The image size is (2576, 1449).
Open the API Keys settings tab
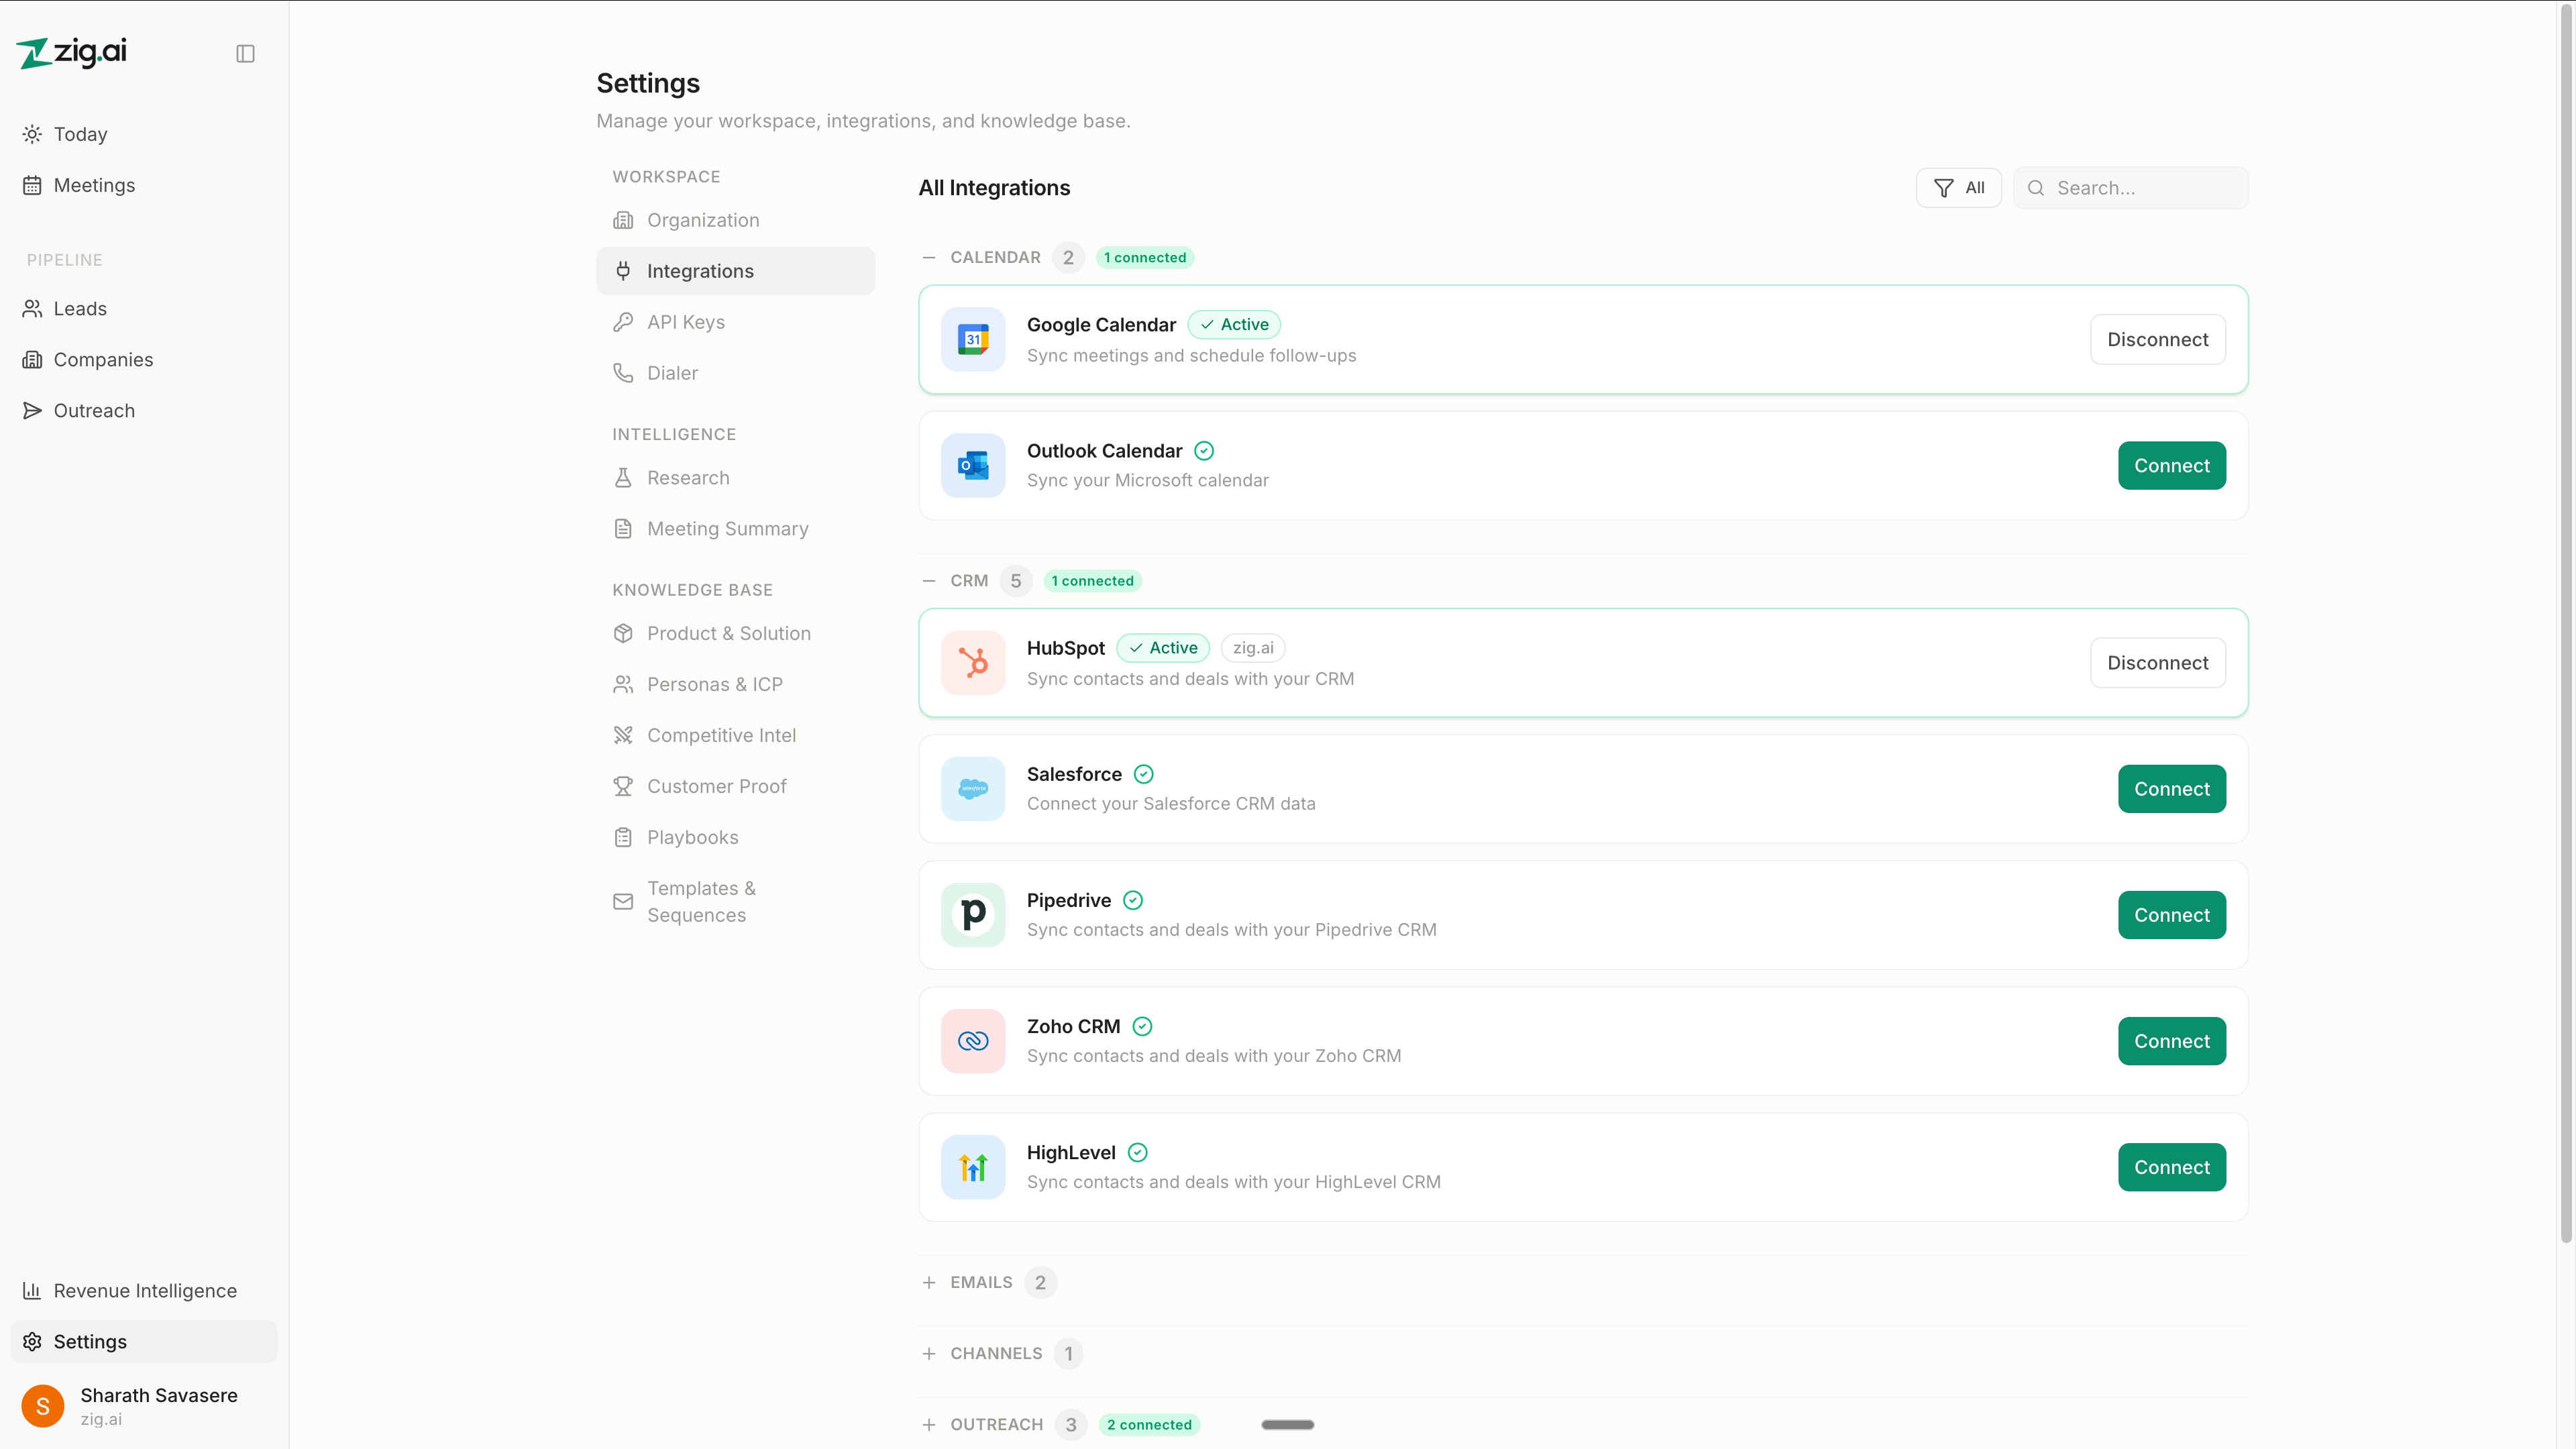(x=735, y=322)
